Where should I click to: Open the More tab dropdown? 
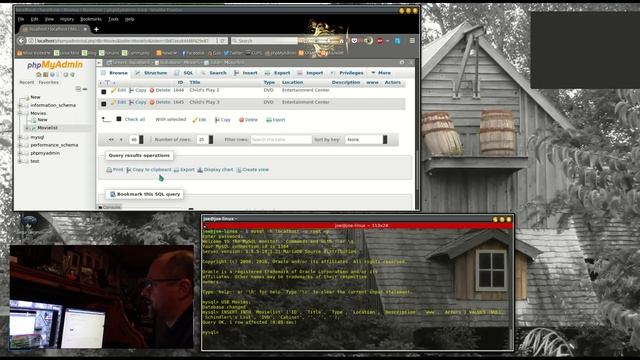point(381,73)
